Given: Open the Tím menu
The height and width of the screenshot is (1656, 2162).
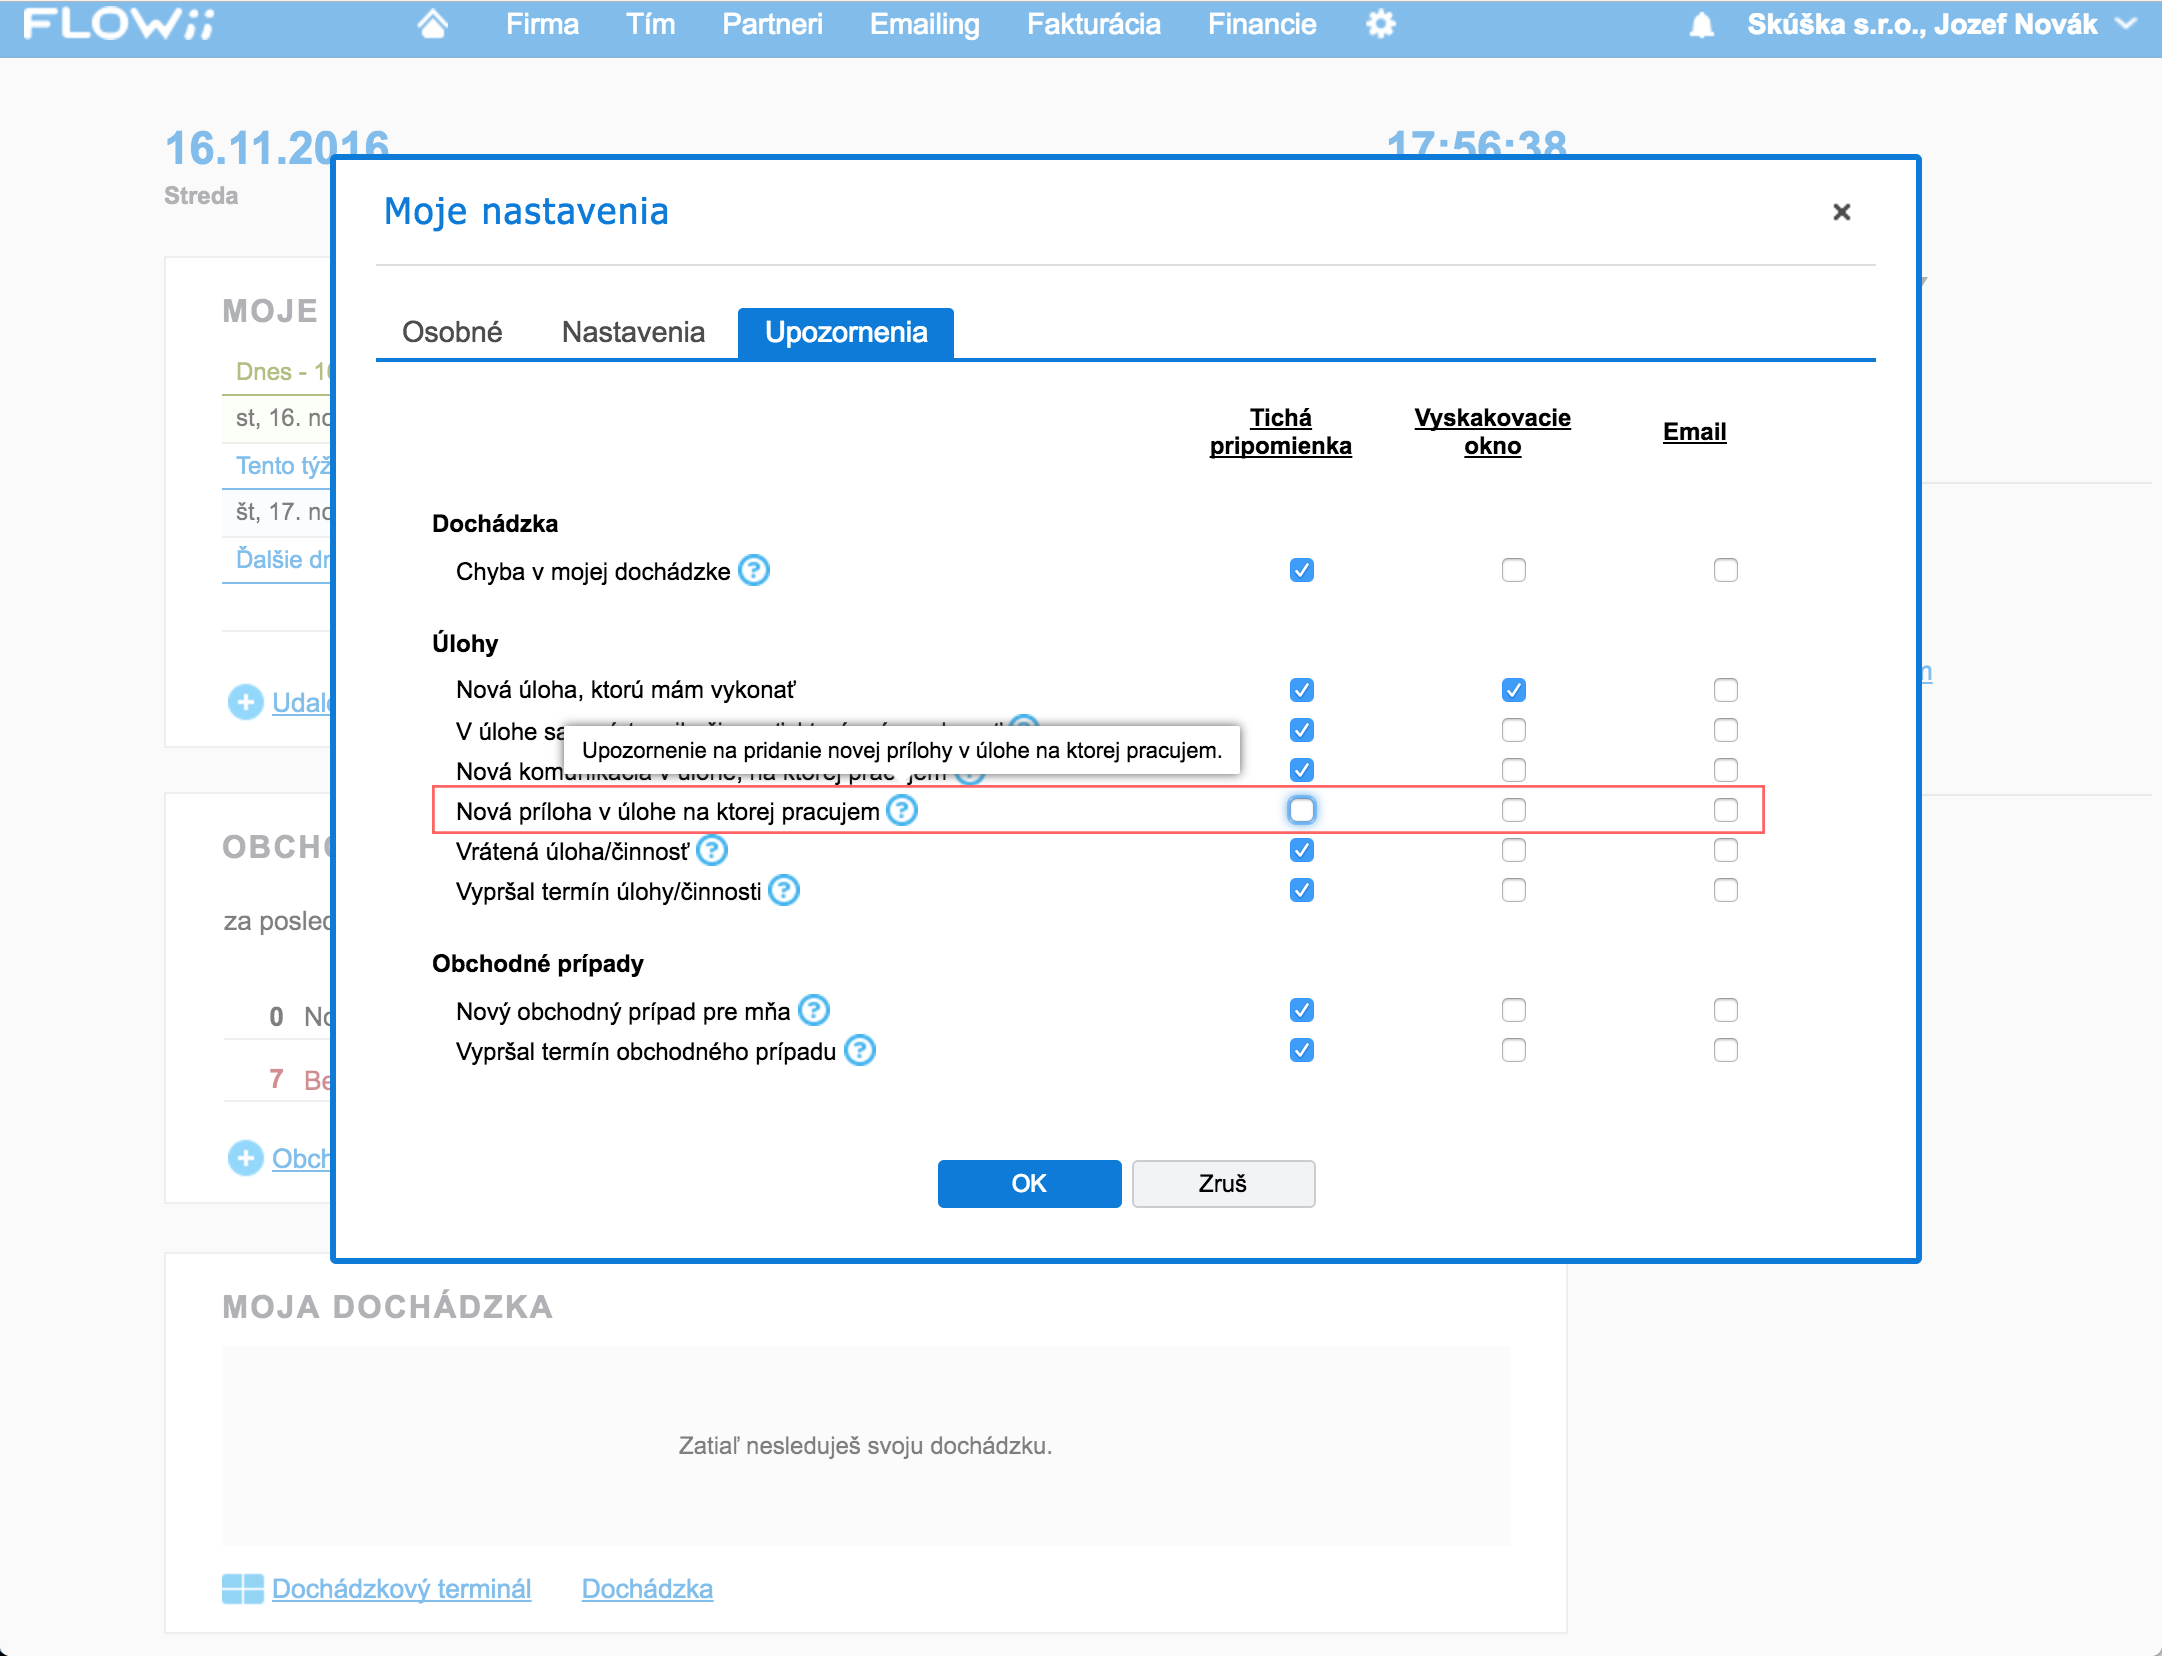Looking at the screenshot, I should pos(651,26).
